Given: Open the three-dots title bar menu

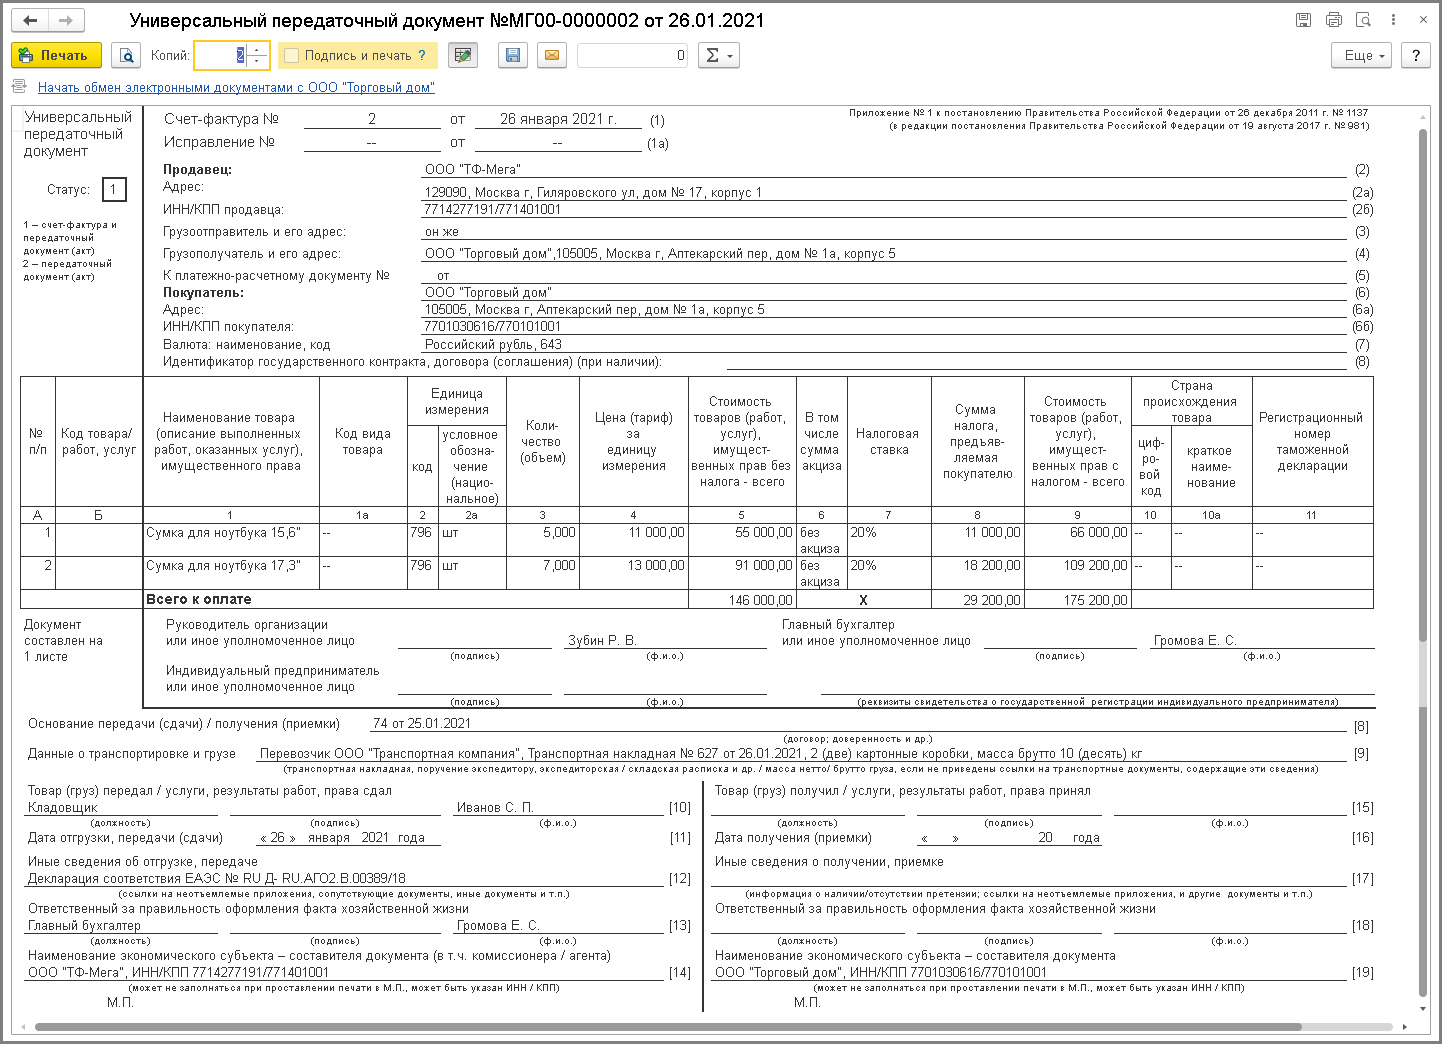Looking at the screenshot, I should pyautogui.click(x=1393, y=20).
